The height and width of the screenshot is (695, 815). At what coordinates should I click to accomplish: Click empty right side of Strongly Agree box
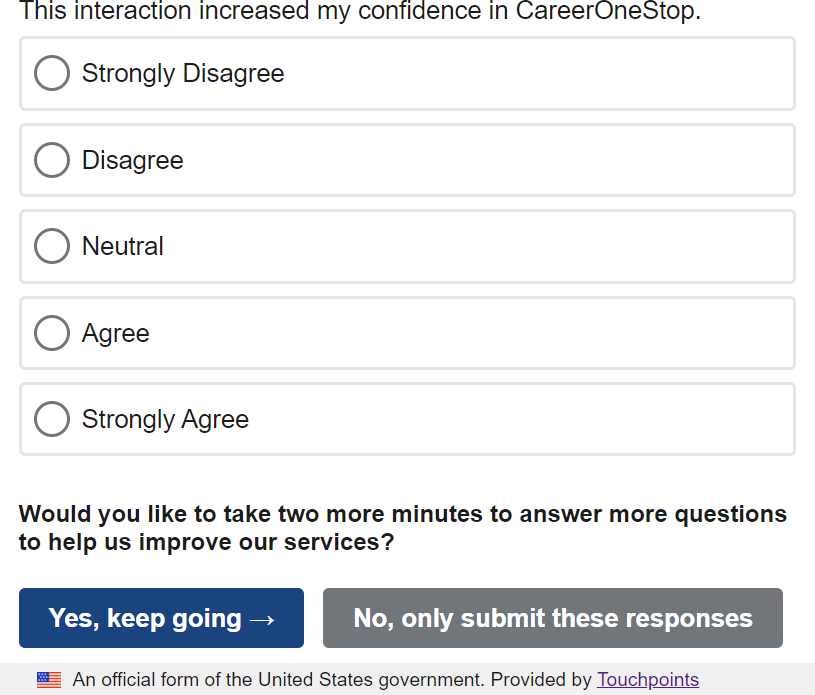coord(600,419)
